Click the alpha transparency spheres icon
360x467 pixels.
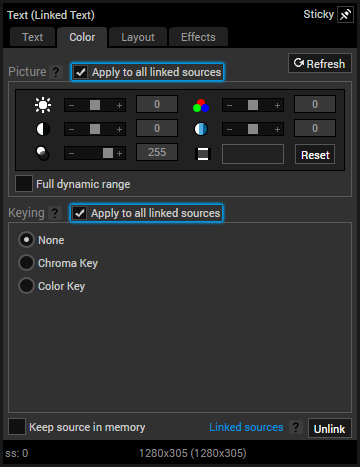coord(43,153)
